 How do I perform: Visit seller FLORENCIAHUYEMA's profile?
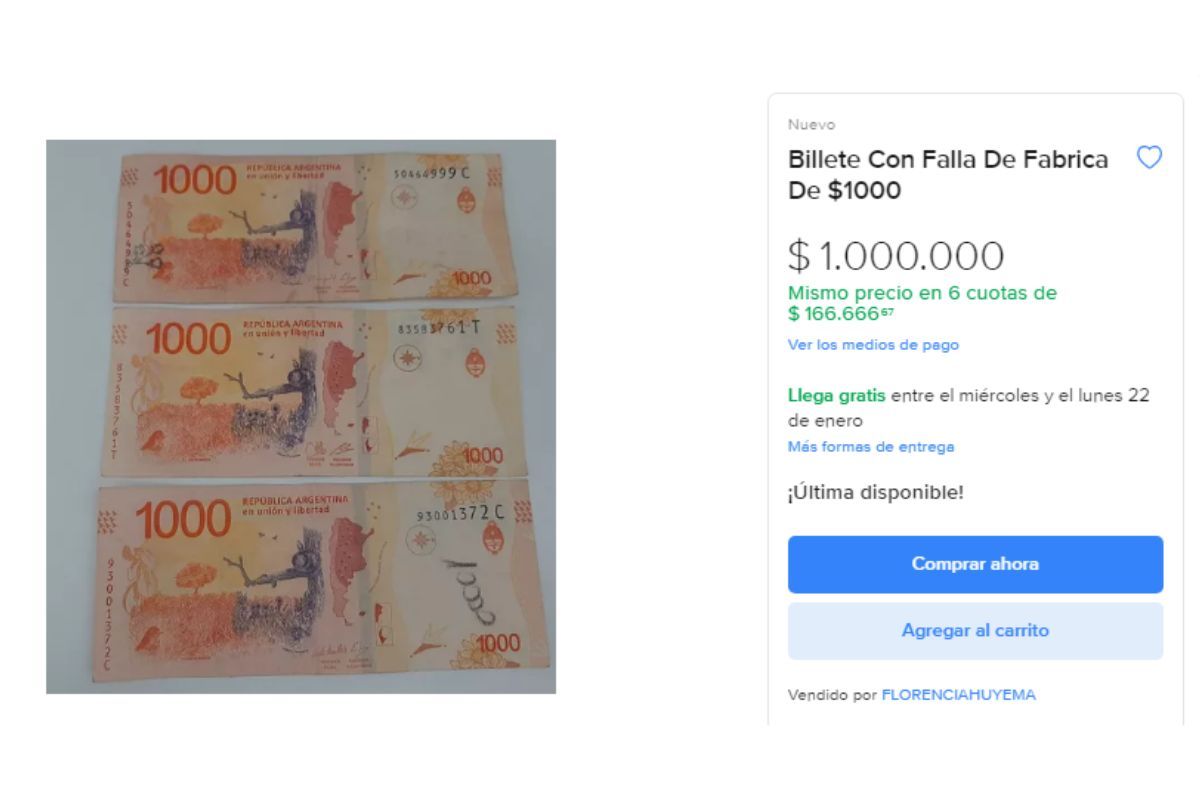click(x=958, y=695)
